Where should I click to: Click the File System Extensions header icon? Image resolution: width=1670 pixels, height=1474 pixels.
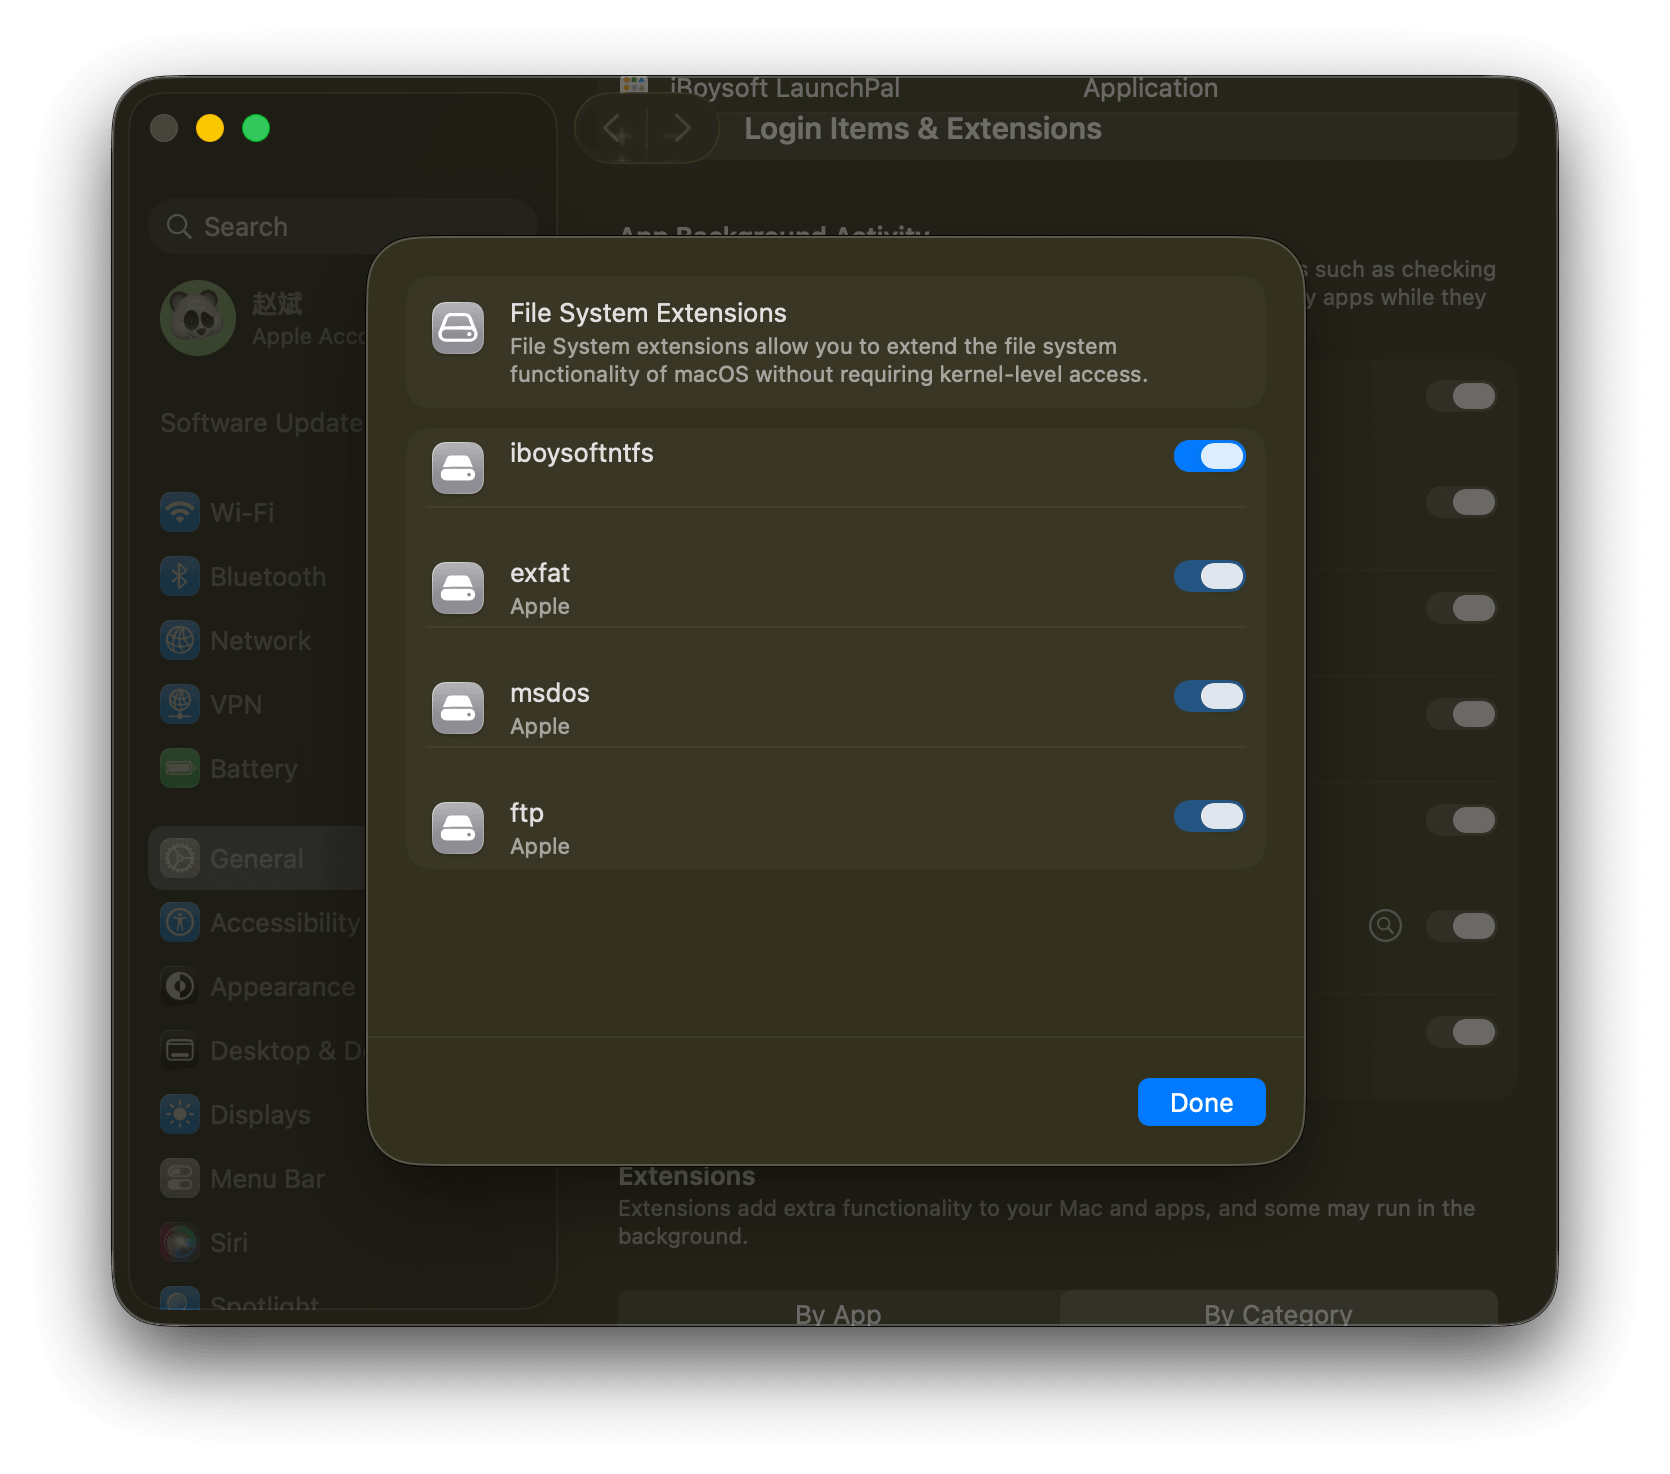458,328
